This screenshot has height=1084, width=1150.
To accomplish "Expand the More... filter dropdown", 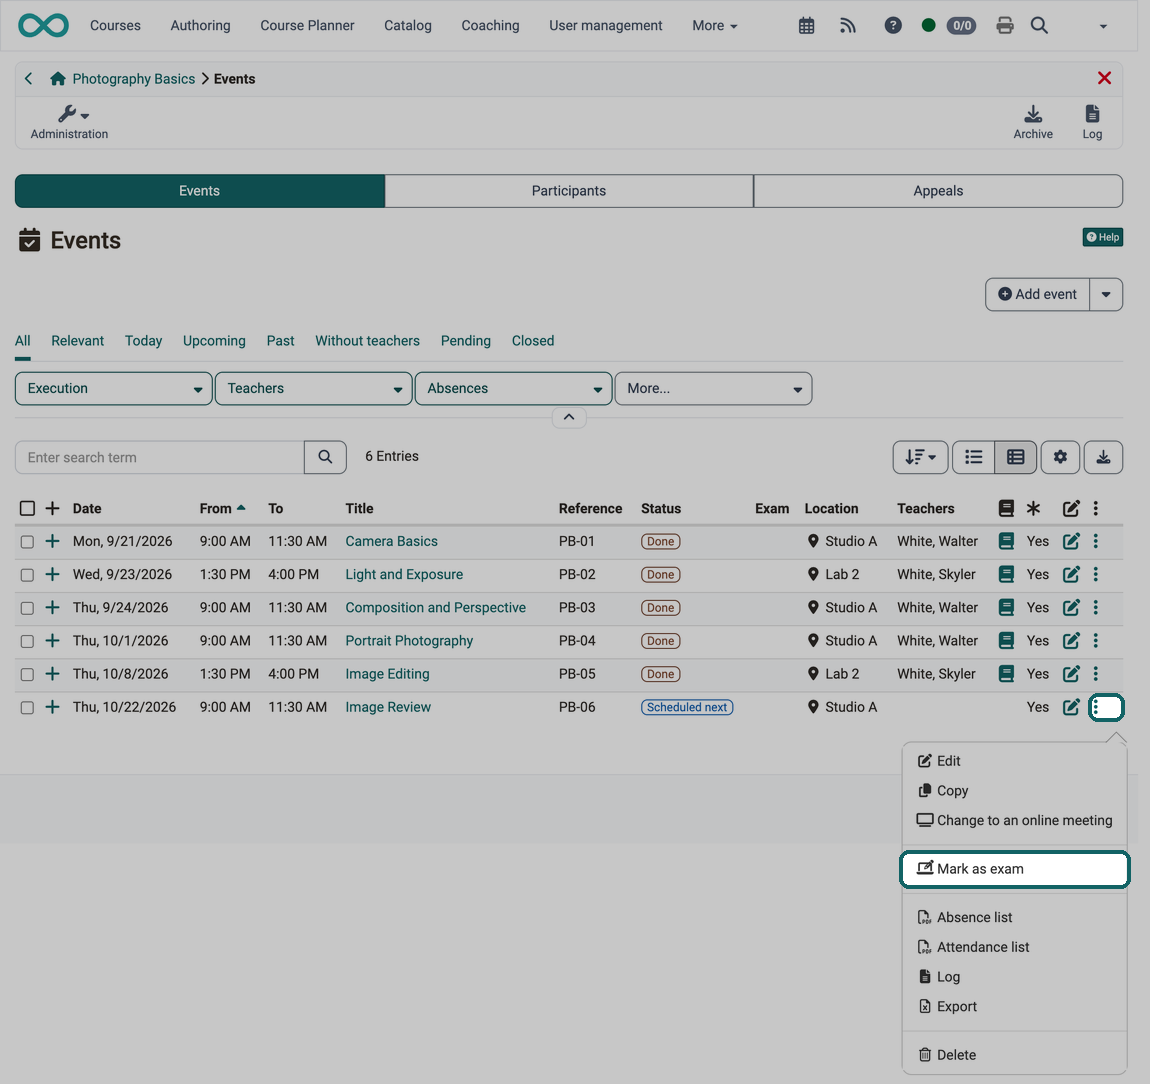I will pyautogui.click(x=714, y=388).
